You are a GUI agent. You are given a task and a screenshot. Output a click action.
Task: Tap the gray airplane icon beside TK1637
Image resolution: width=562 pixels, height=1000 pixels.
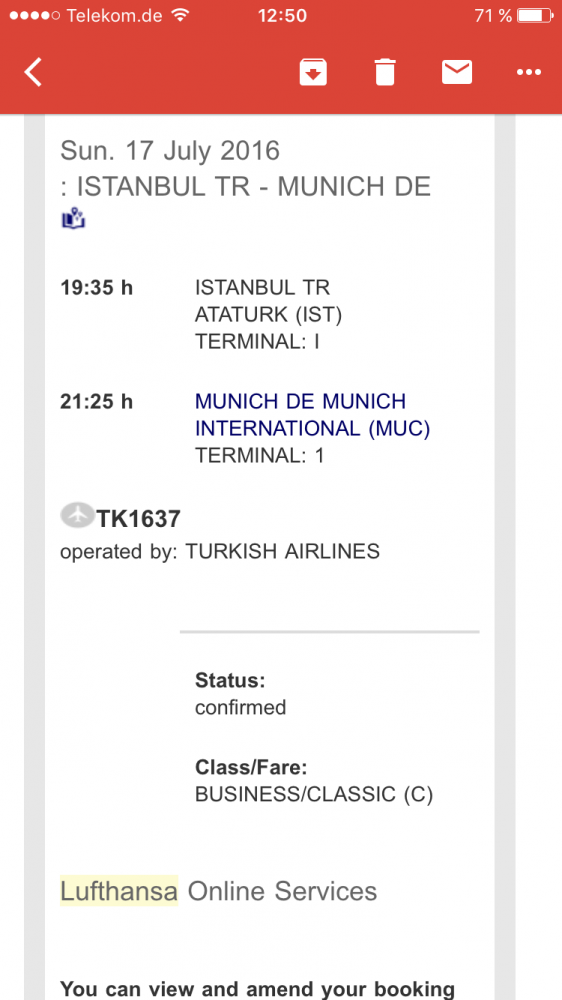click(x=77, y=515)
